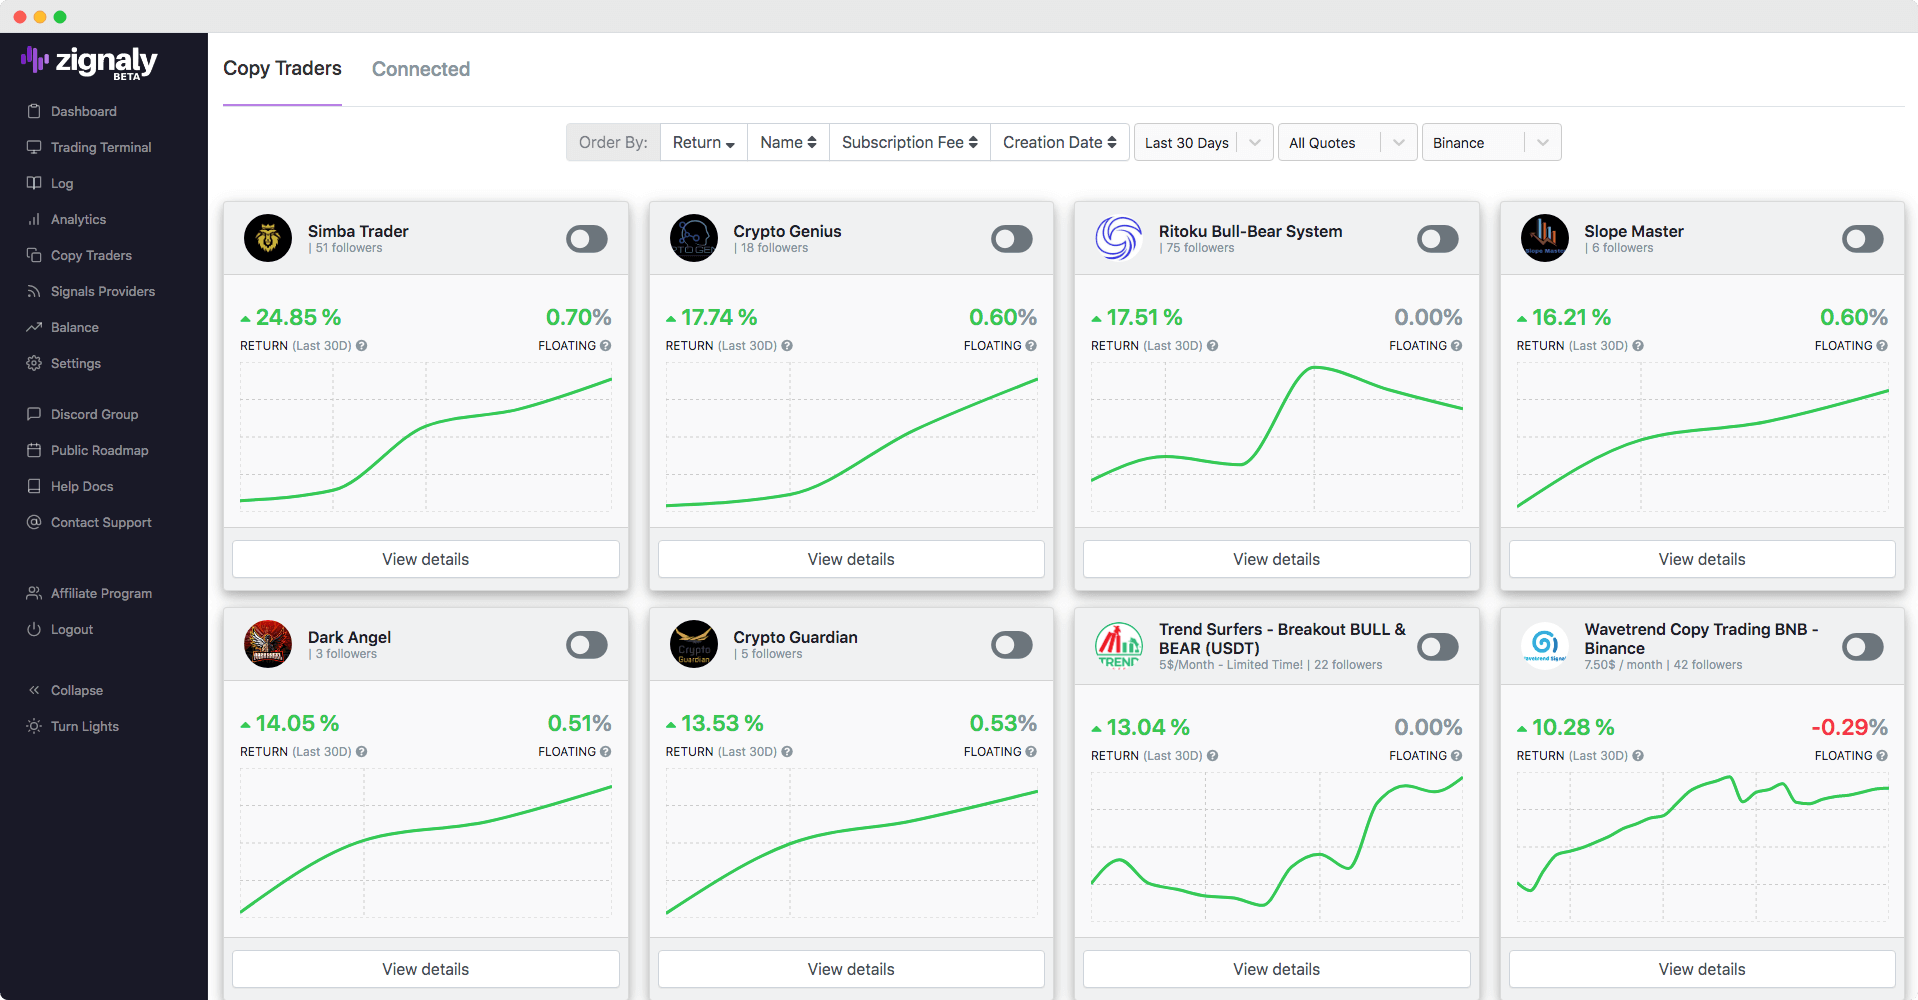The height and width of the screenshot is (1000, 1918).
Task: Click the Signals Providers feed icon
Action: [34, 291]
